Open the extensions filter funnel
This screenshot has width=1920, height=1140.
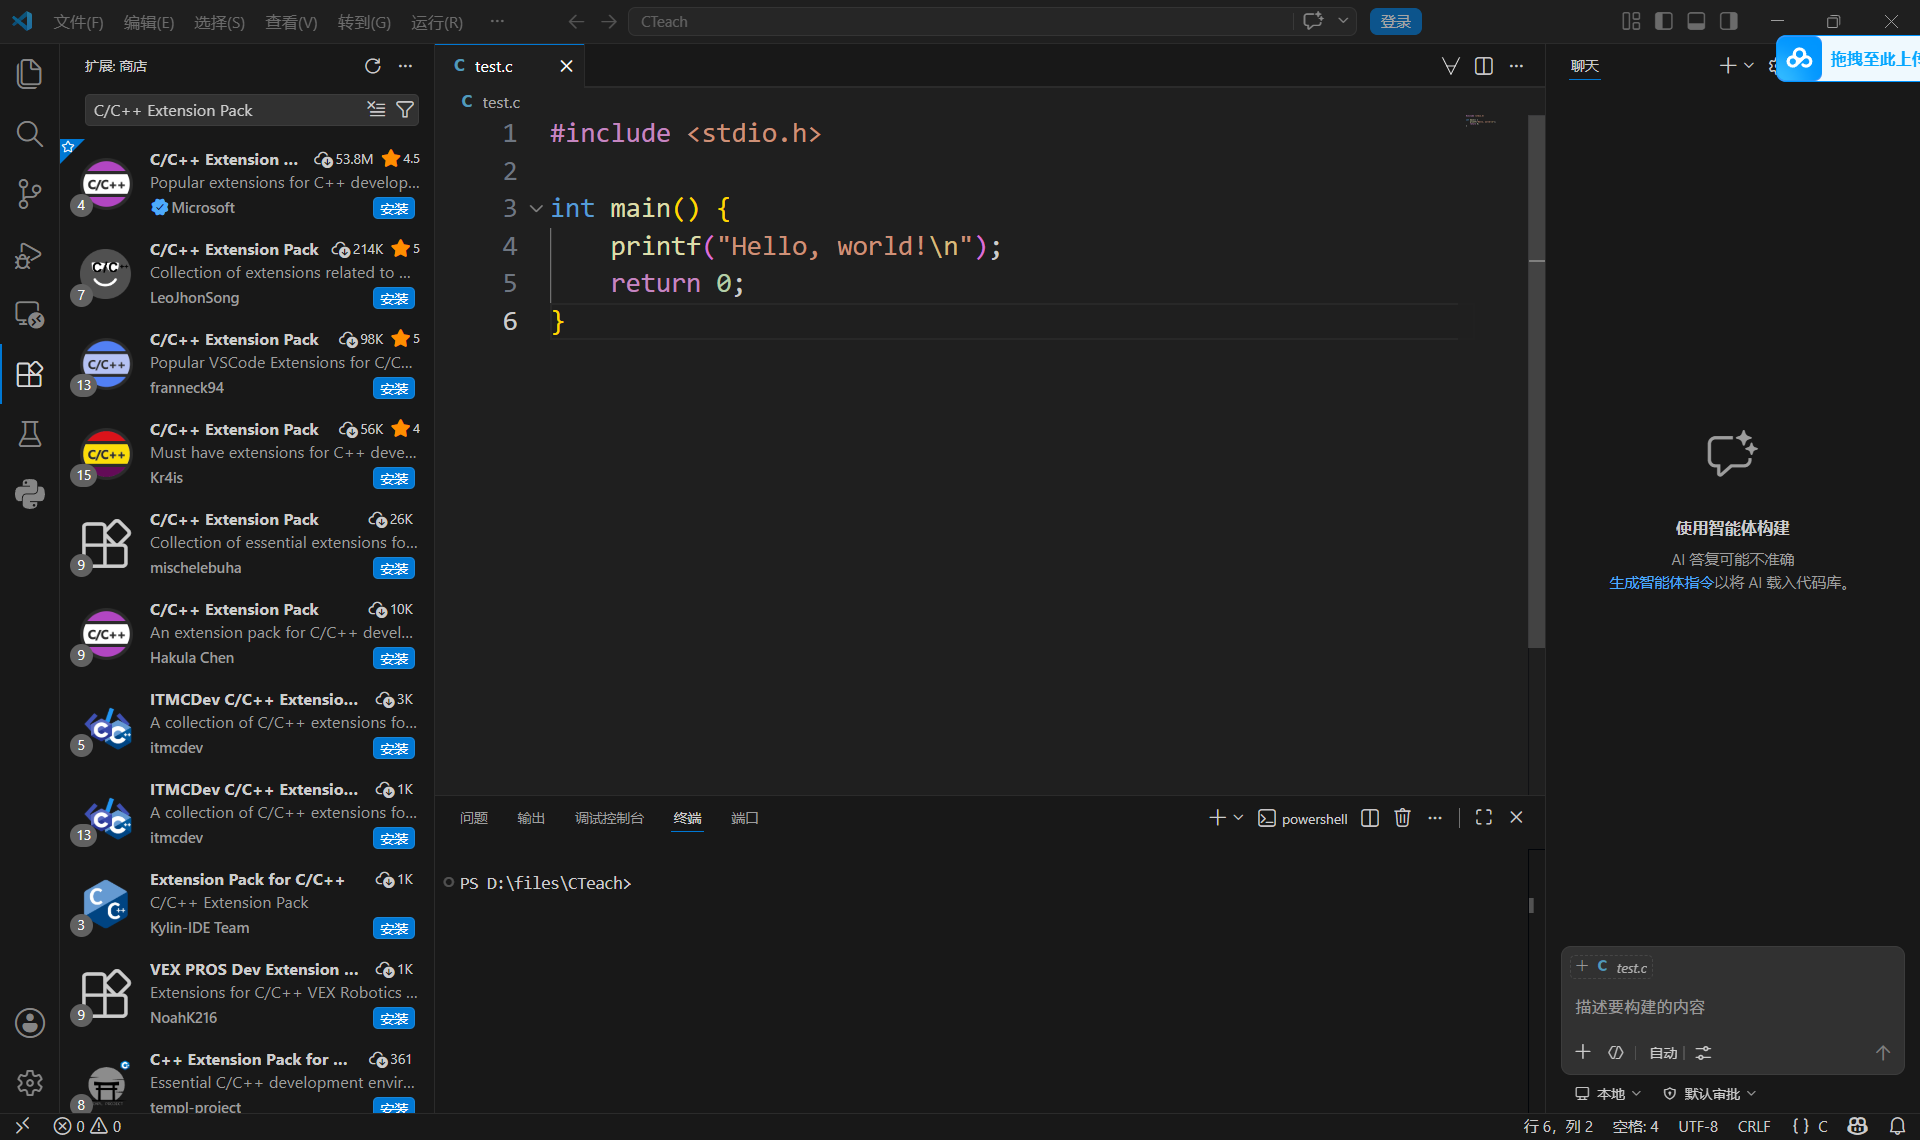(405, 109)
